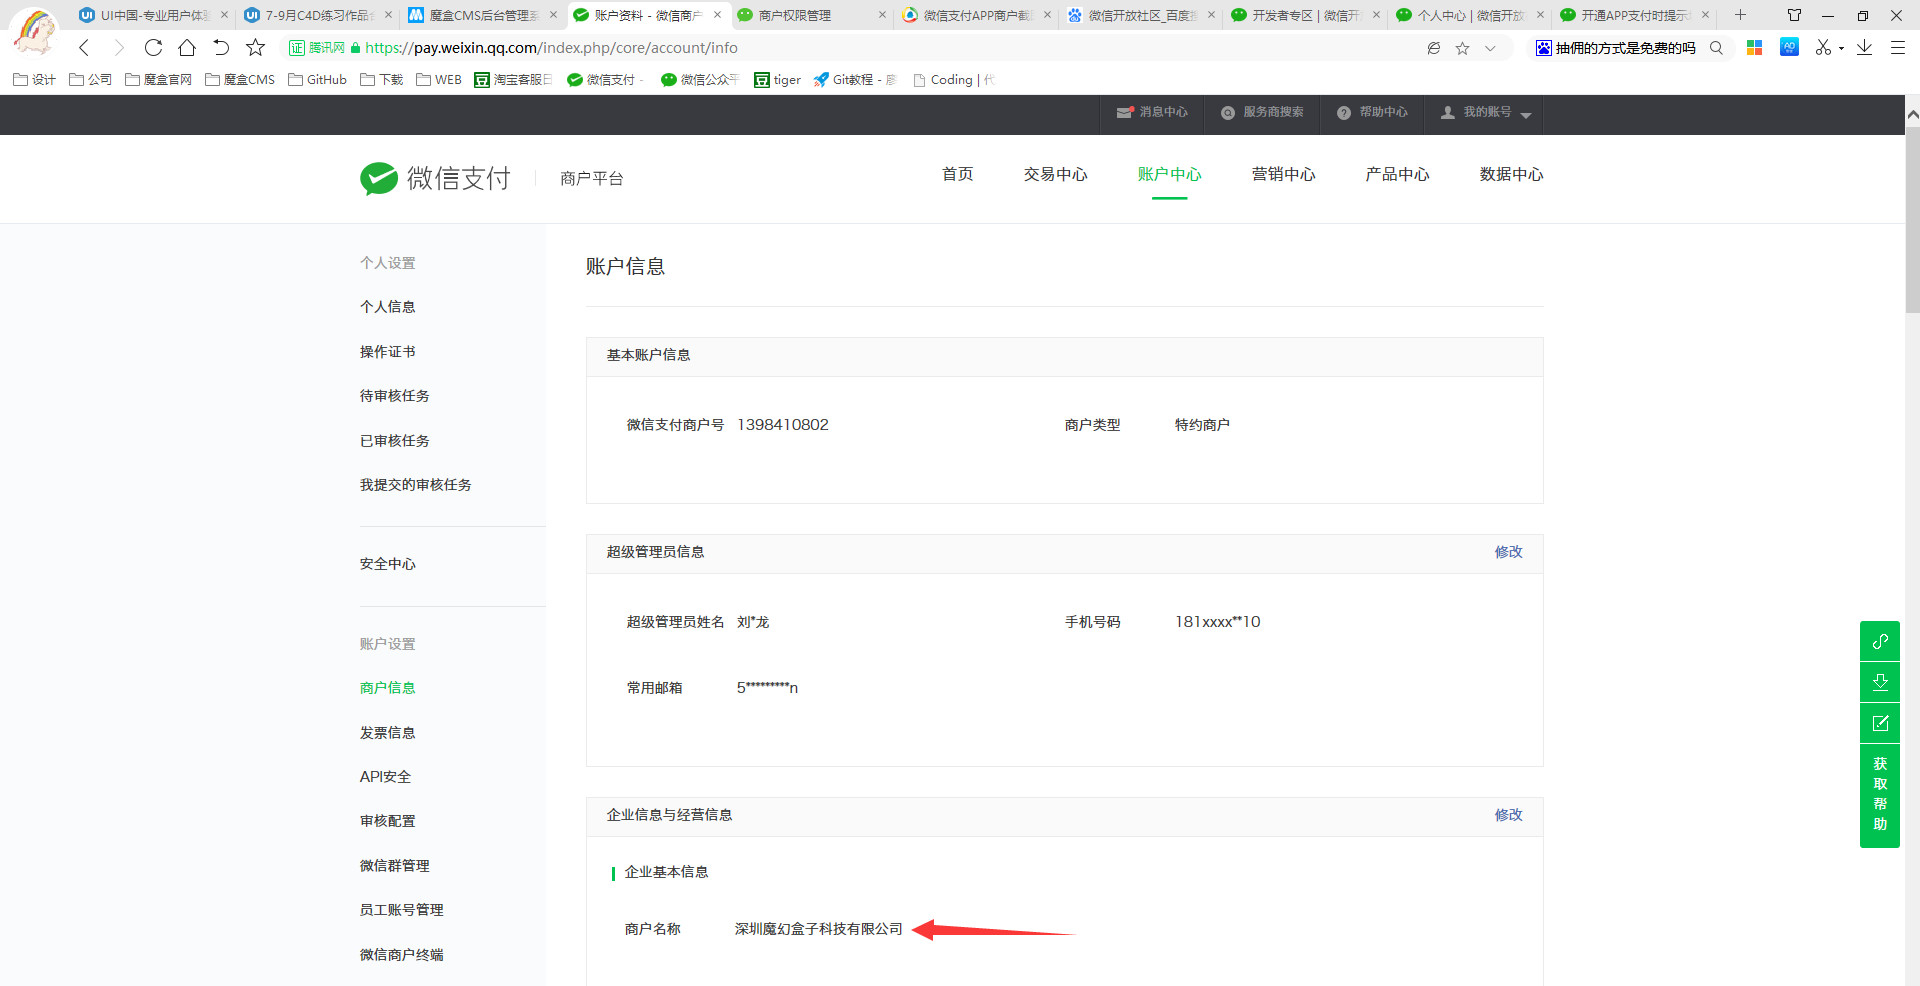This screenshot has width=1920, height=986.
Task: Click the 微信支付 logo
Action: point(435,178)
